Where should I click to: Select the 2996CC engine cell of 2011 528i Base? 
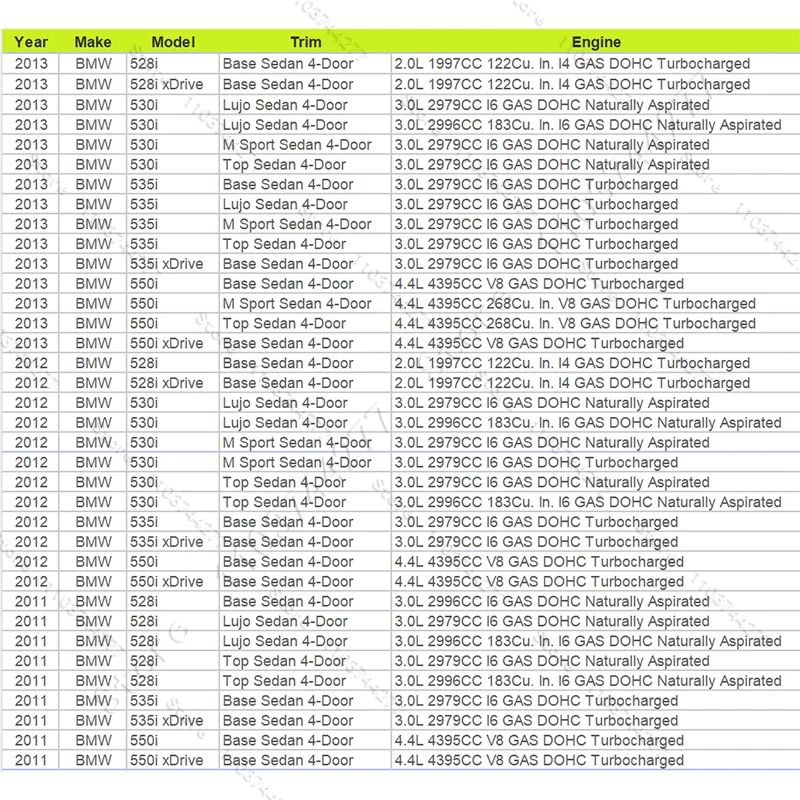[596, 602]
